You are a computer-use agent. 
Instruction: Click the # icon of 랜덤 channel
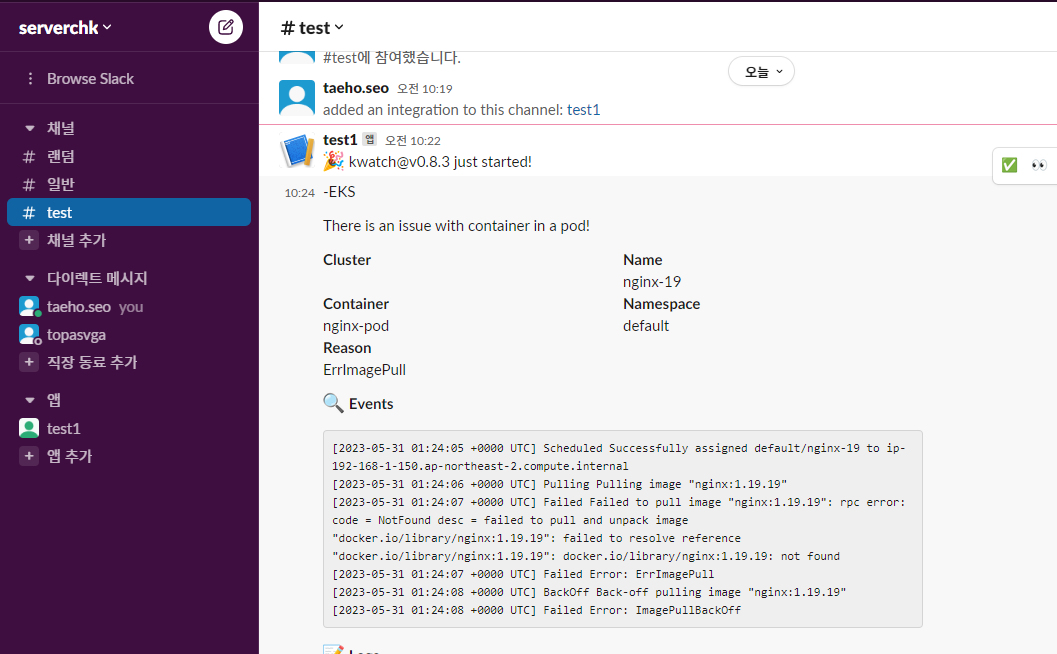(29, 156)
